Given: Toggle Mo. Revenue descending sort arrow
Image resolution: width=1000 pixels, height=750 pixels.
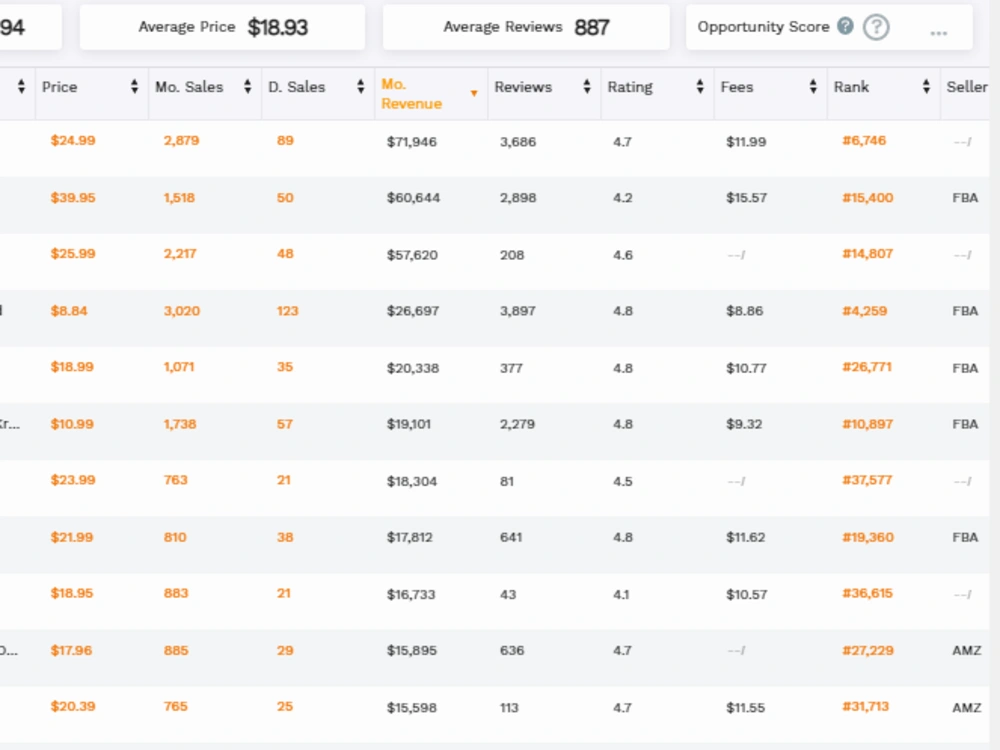Looking at the screenshot, I should (x=474, y=94).
